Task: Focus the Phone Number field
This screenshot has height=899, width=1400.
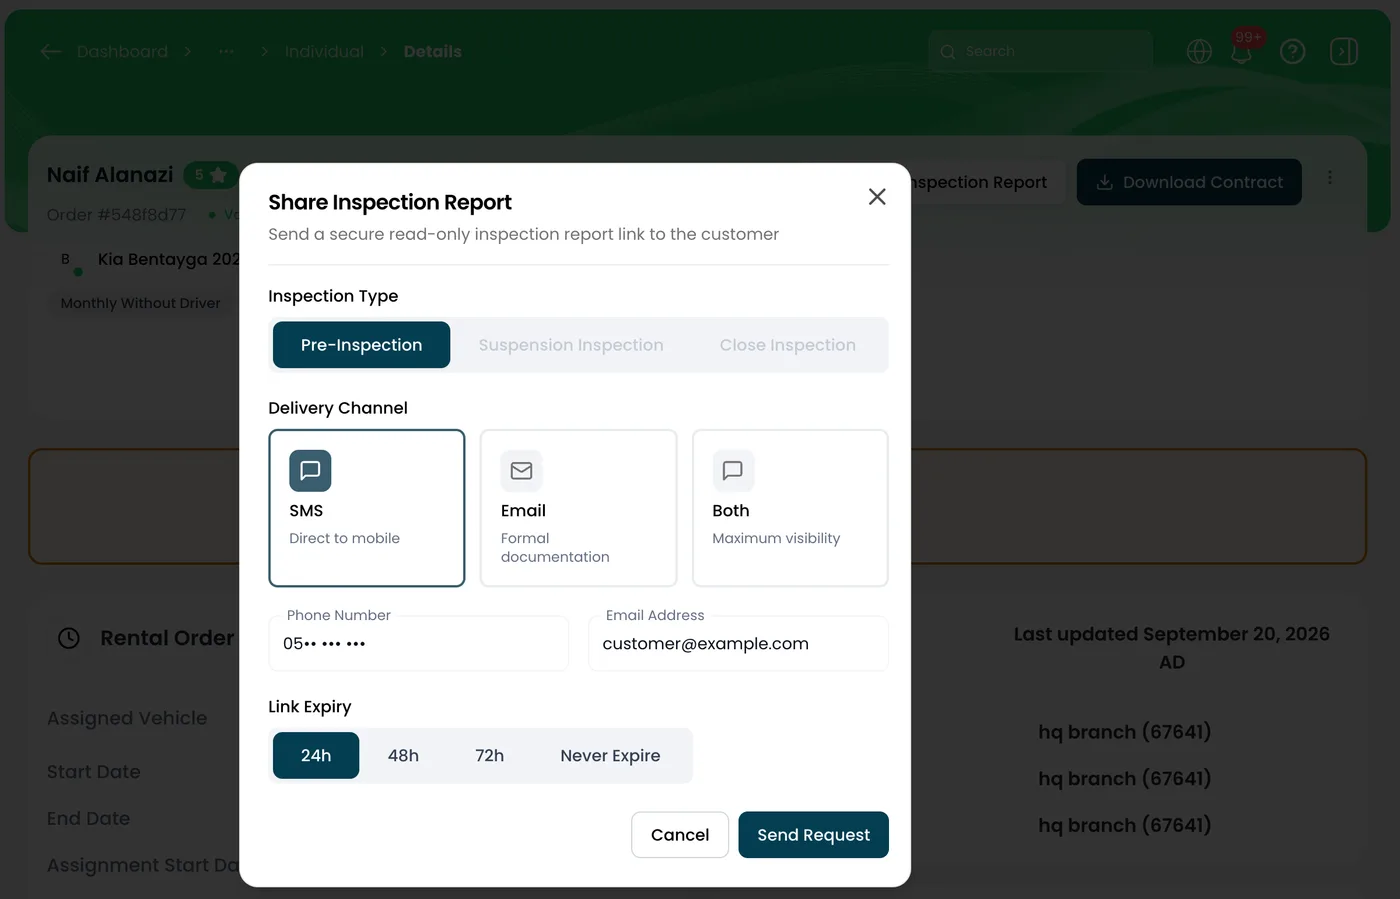Action: 419,644
